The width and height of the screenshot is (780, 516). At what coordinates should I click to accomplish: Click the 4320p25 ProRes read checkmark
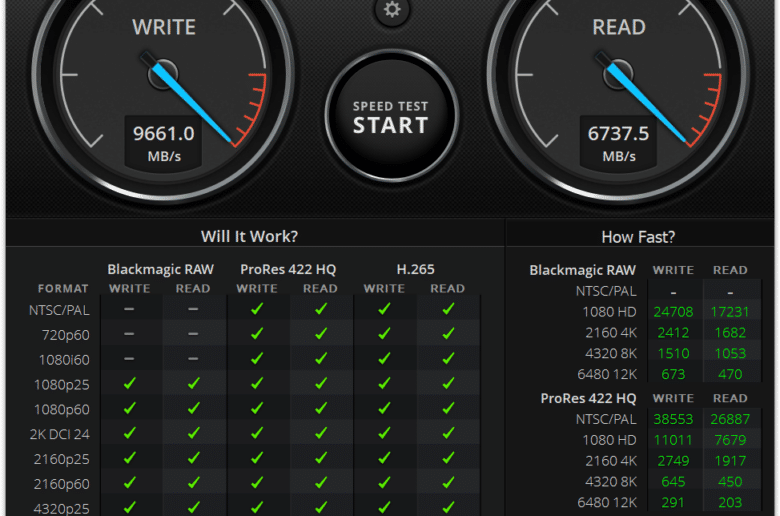321,507
